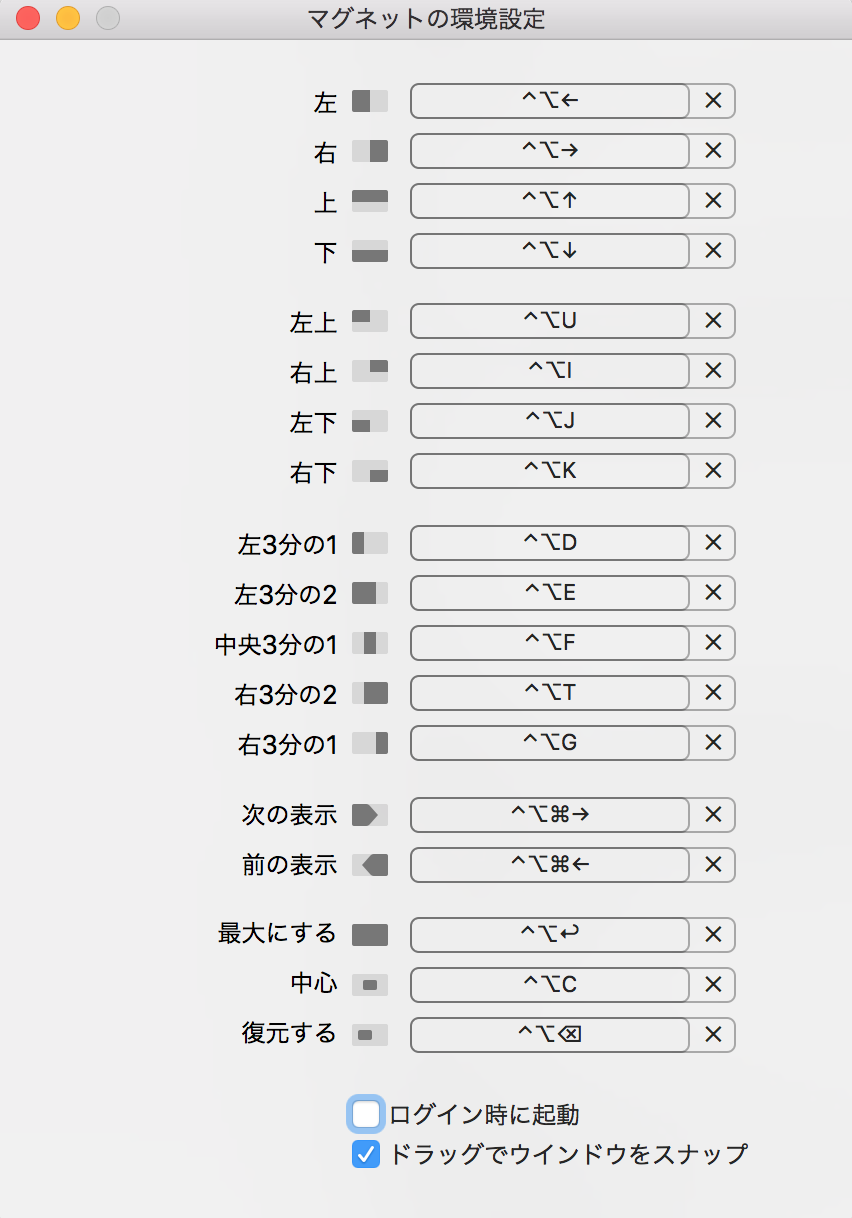This screenshot has width=852, height=1218.
Task: Clear the shortcut for 左 with X
Action: (x=713, y=101)
